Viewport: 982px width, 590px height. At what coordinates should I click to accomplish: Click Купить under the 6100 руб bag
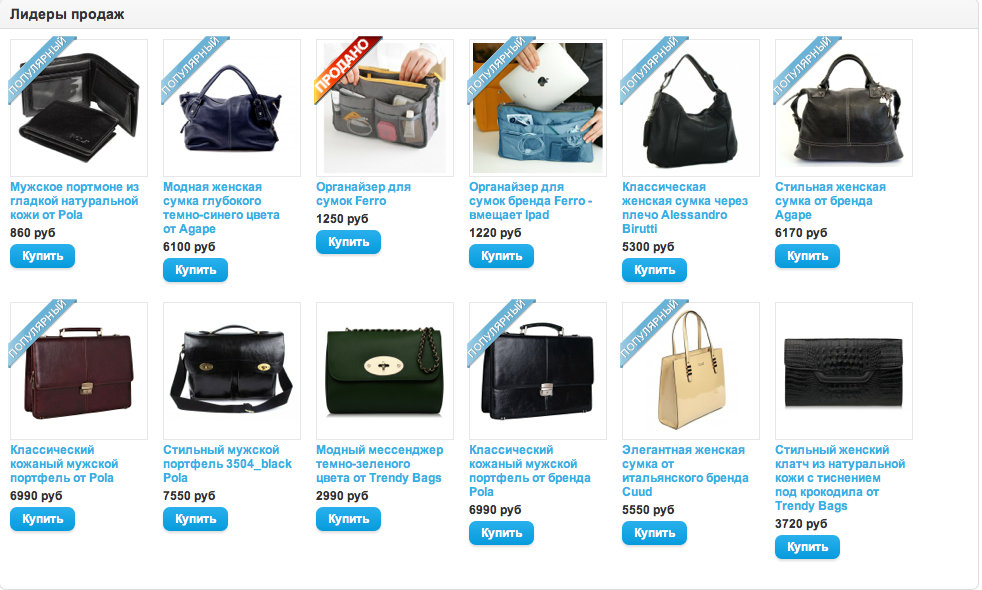pos(195,270)
